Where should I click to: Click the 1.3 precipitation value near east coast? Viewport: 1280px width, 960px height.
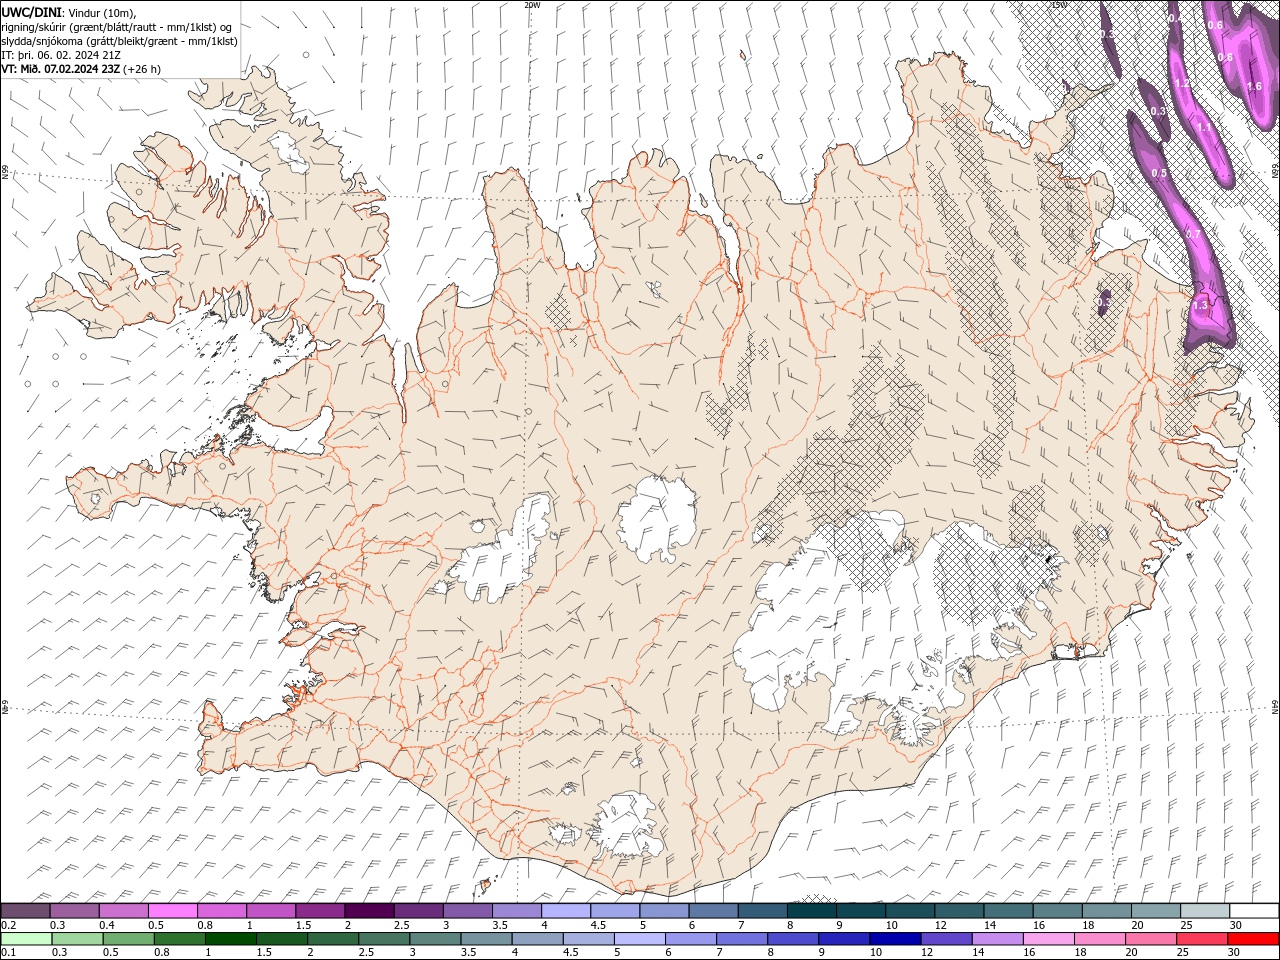(1200, 304)
